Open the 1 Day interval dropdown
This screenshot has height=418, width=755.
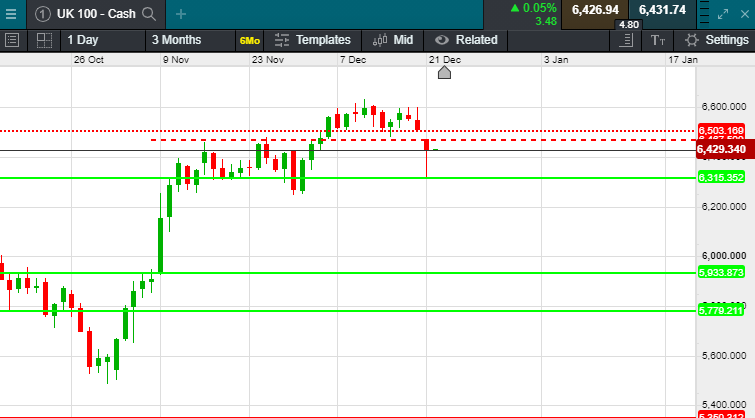103,40
